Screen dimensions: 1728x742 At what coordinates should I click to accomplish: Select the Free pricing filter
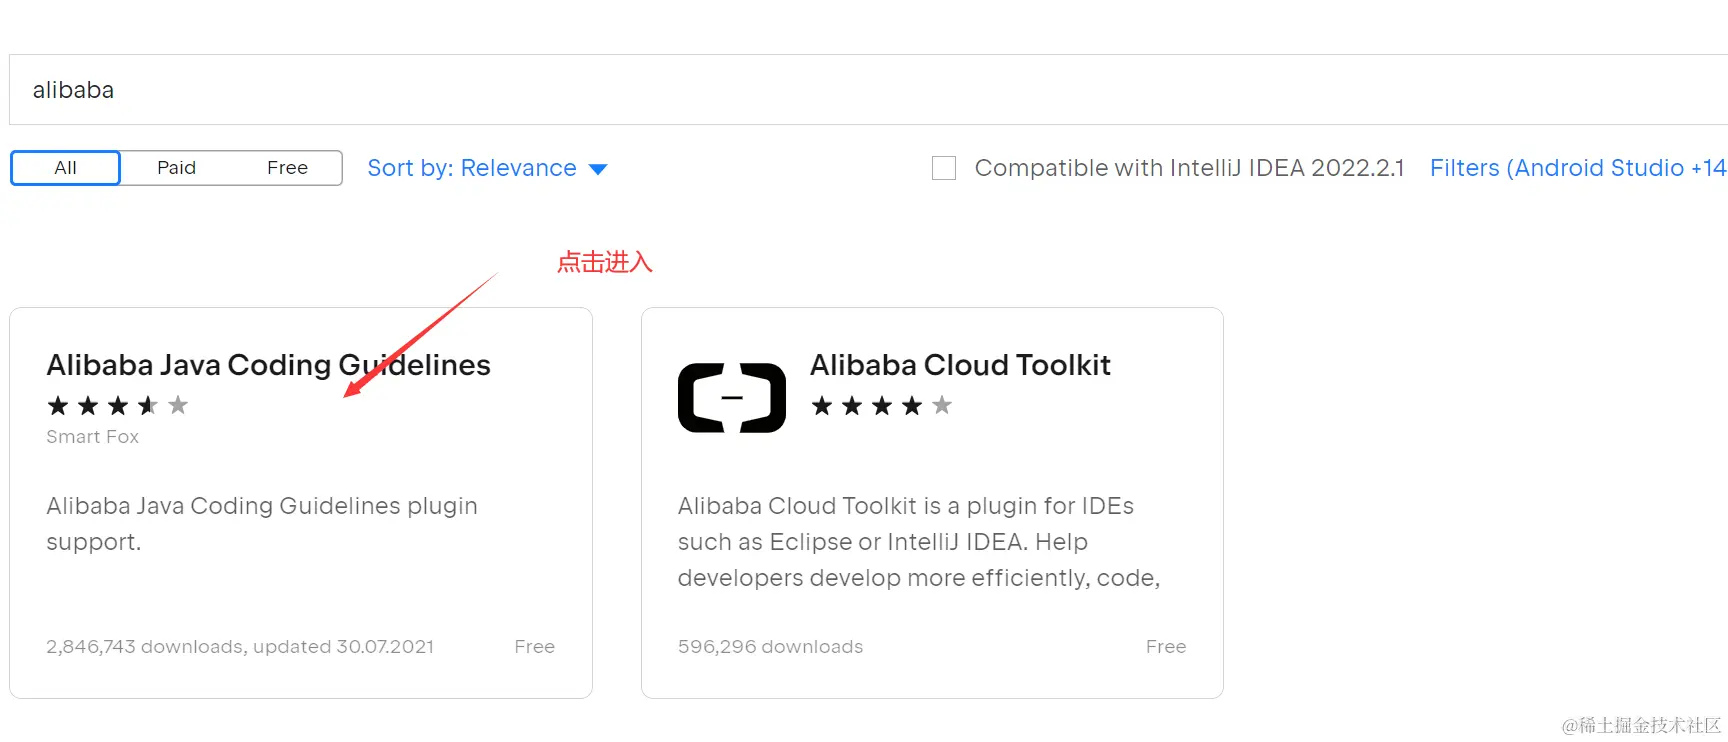287,168
